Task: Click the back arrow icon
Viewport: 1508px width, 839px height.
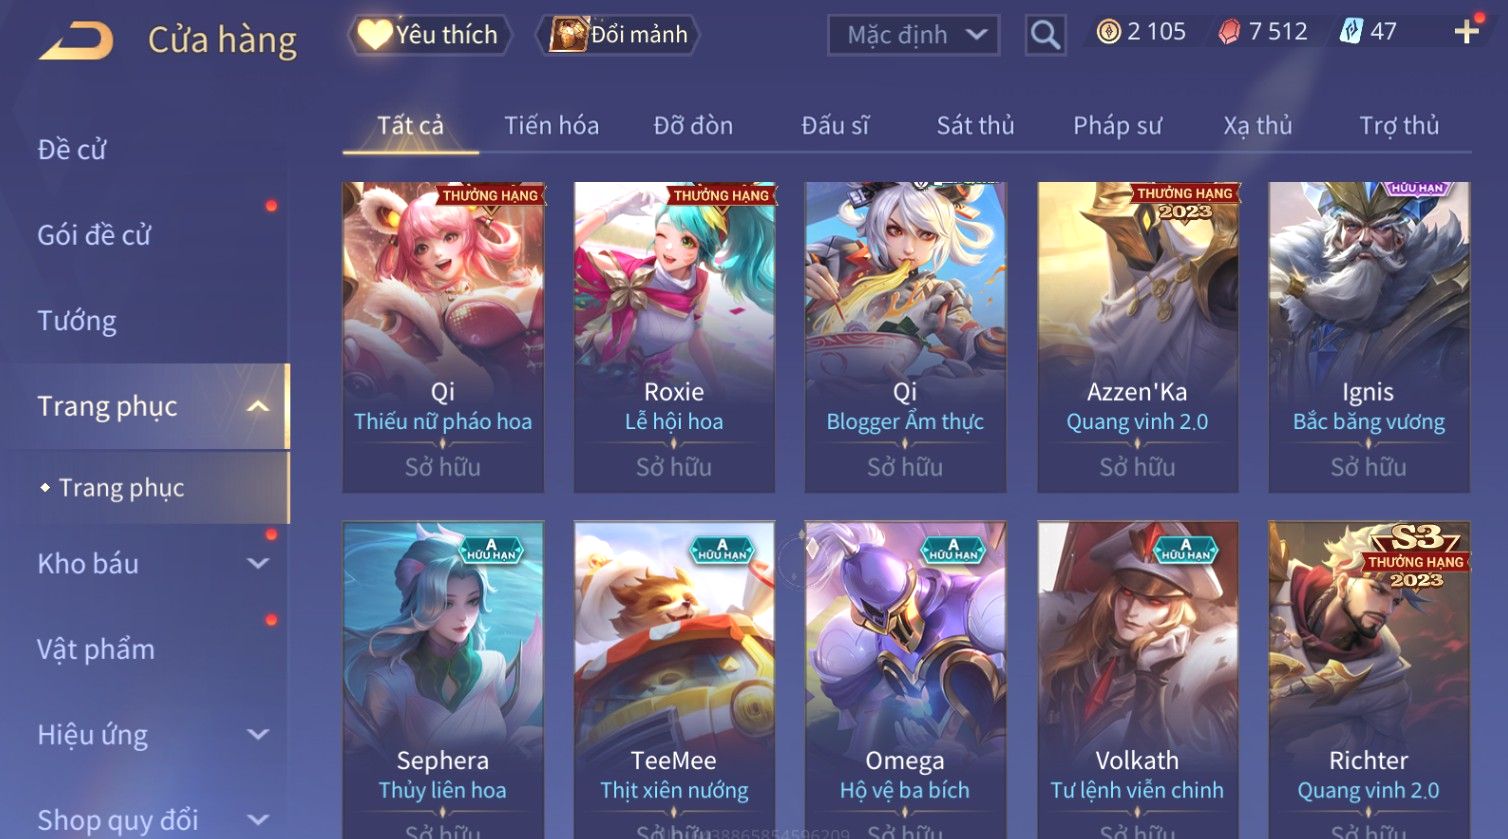Action: pos(76,41)
